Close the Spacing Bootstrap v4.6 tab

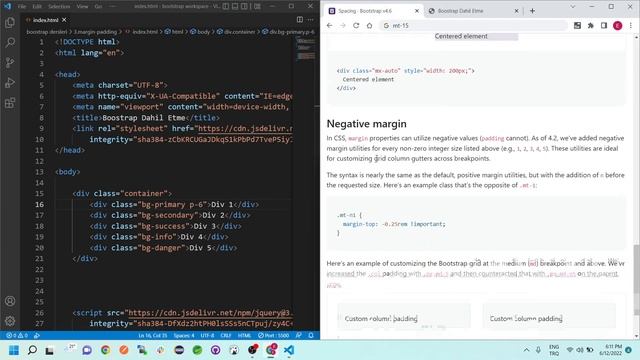coord(417,11)
